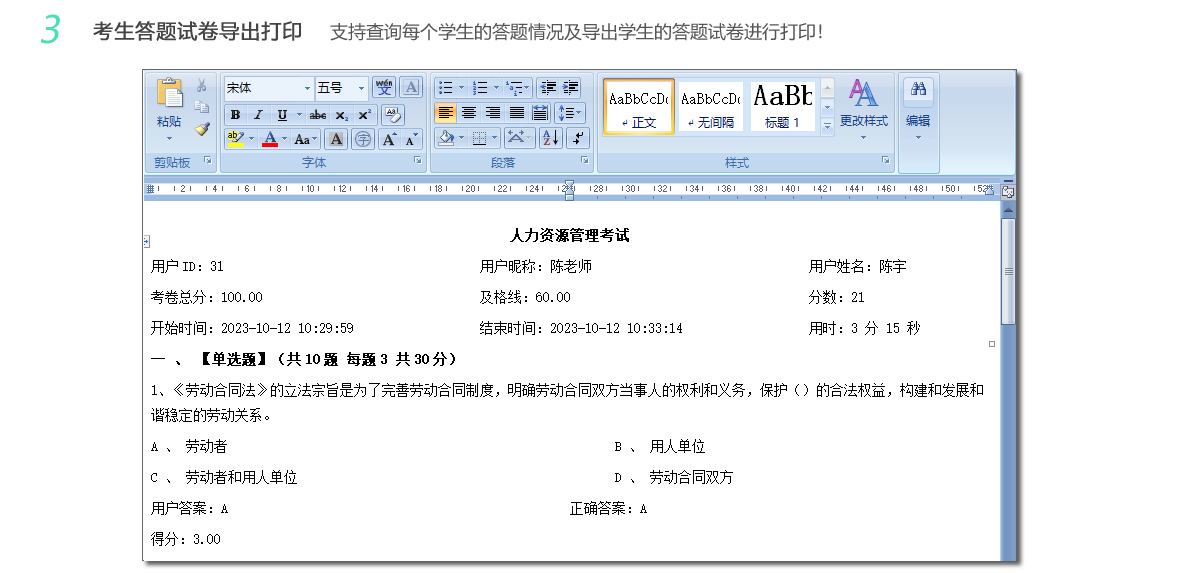Expand the styles gallery more arrow

827,126
